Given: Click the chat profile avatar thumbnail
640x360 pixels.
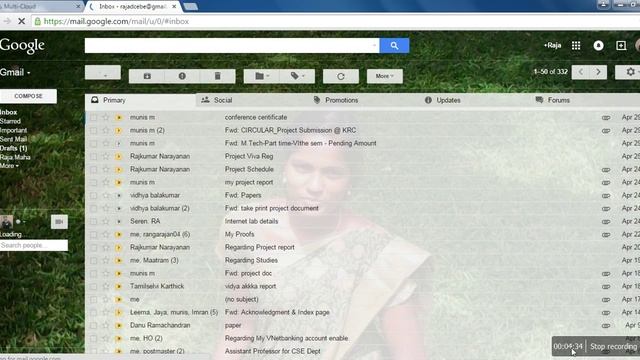Looking at the screenshot, I should point(7,222).
